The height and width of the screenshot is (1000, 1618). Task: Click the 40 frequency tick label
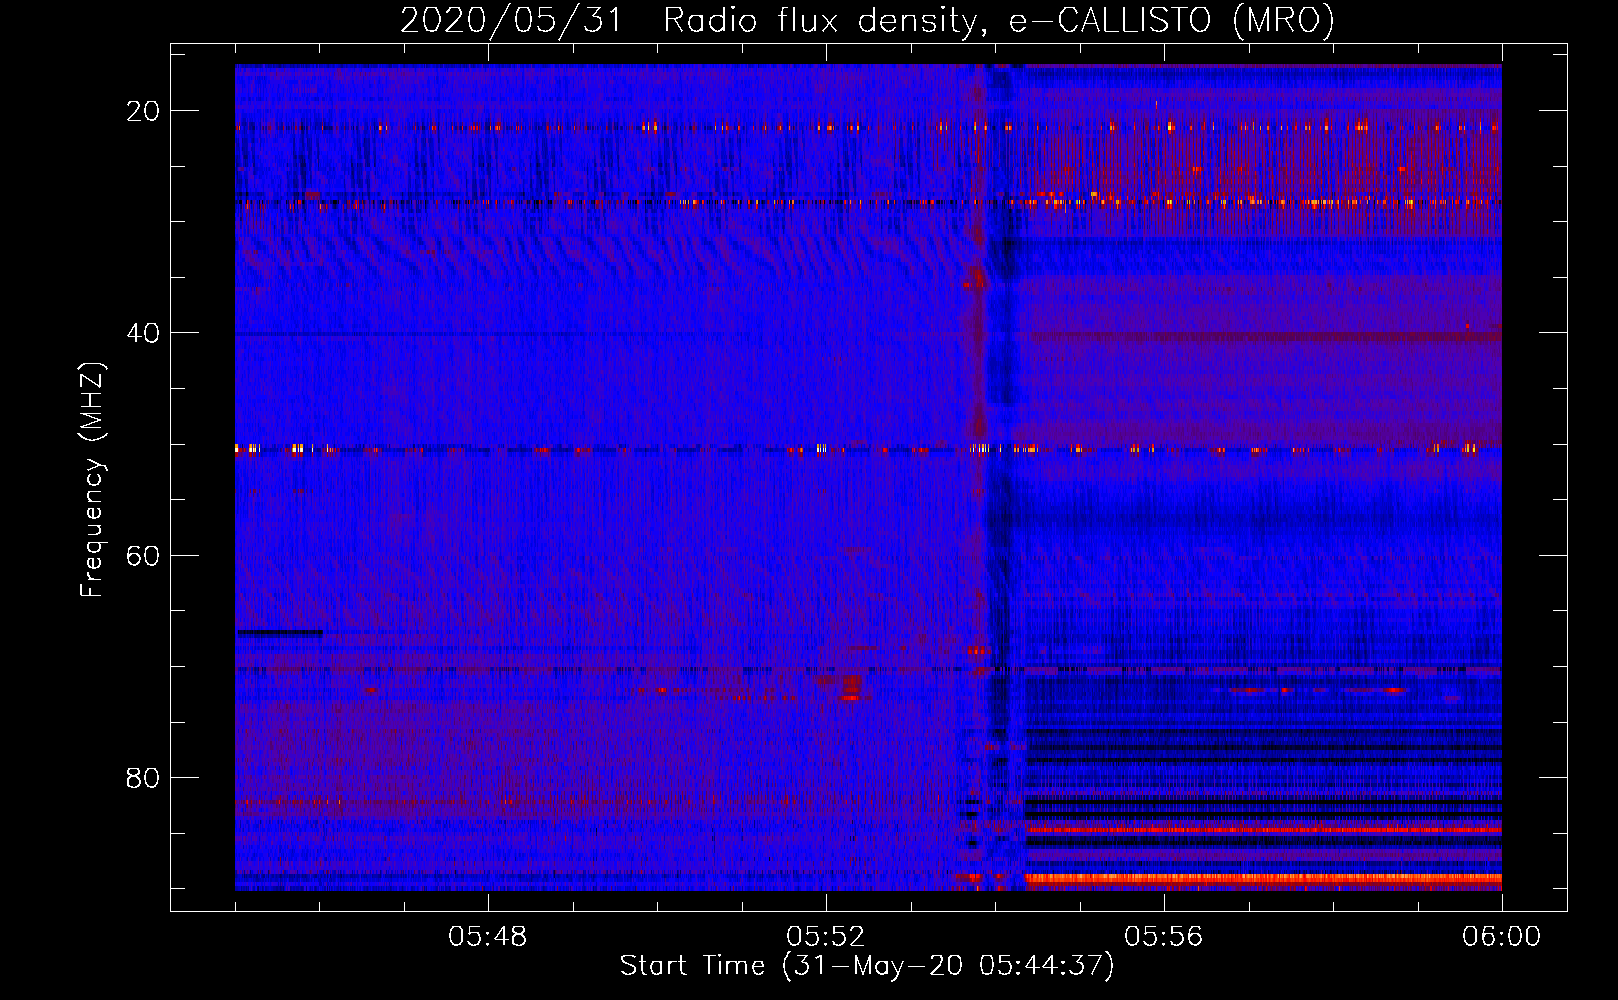[144, 333]
